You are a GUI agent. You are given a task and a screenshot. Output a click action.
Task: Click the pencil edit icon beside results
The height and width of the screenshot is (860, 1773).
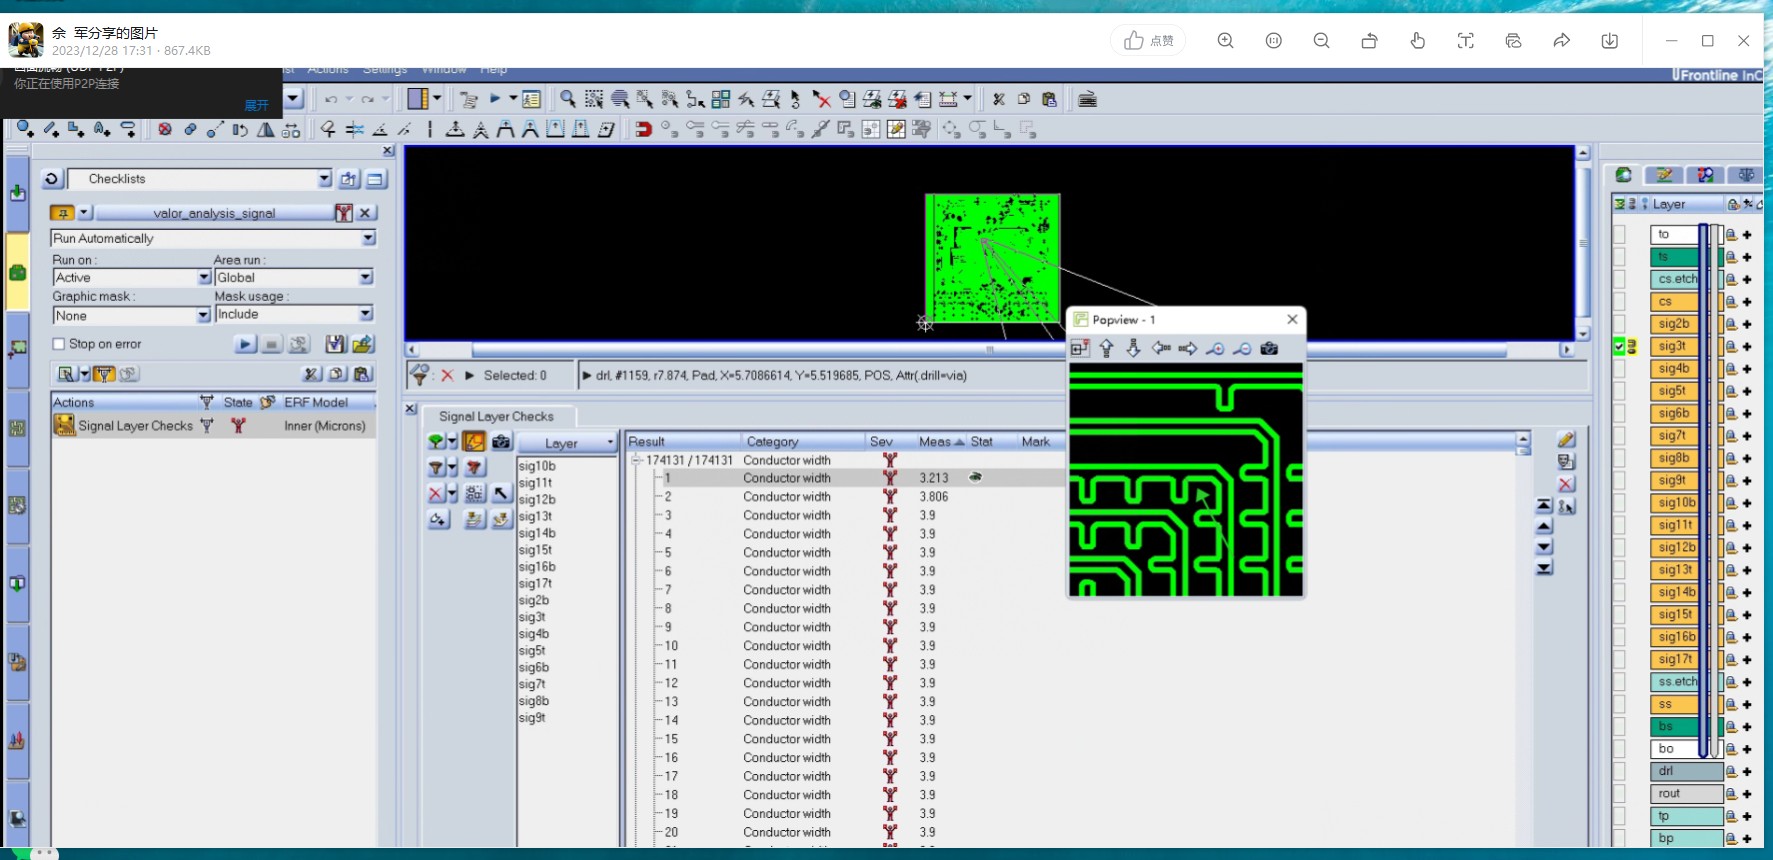[1566, 440]
